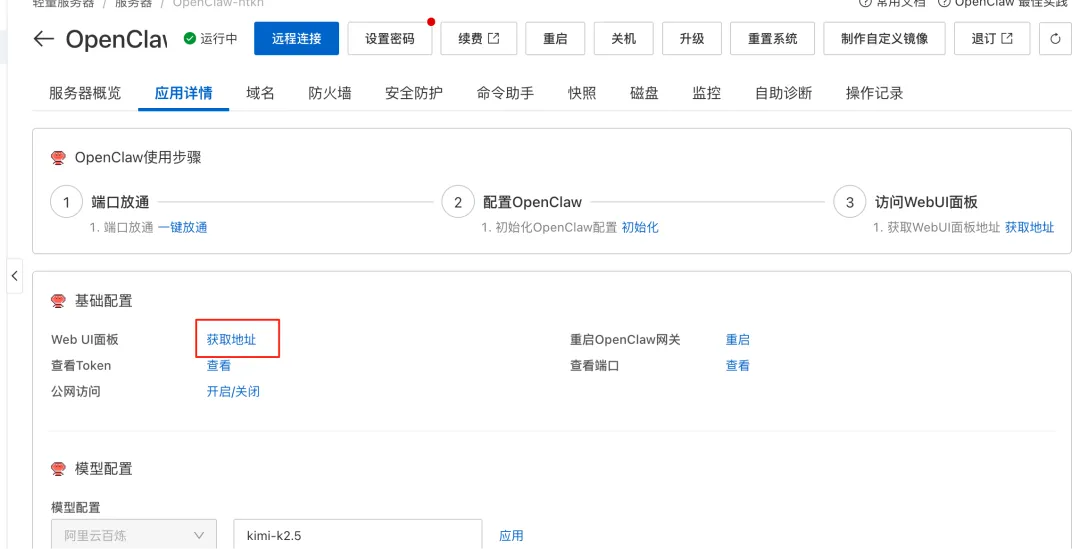Open the 自助诊断 tab
1080x549 pixels.
click(783, 93)
